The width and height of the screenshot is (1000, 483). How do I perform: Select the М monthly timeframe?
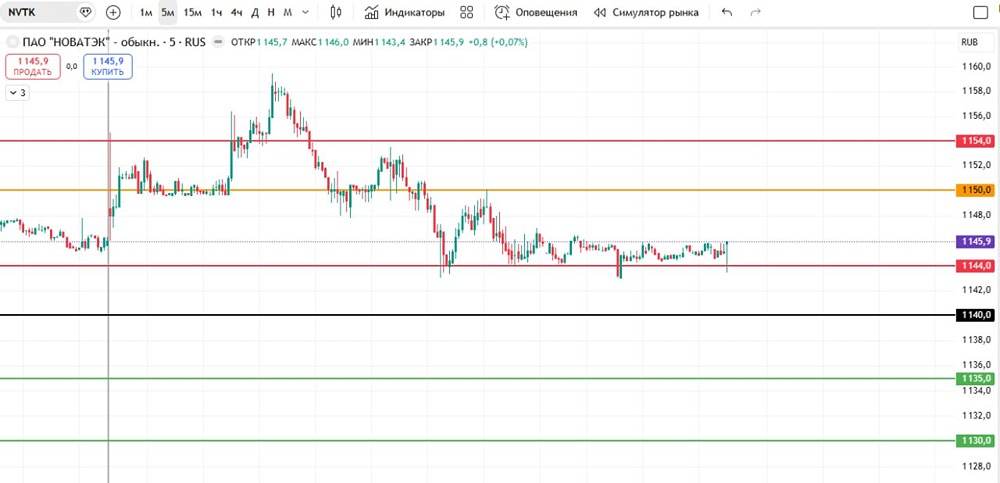tap(288, 12)
